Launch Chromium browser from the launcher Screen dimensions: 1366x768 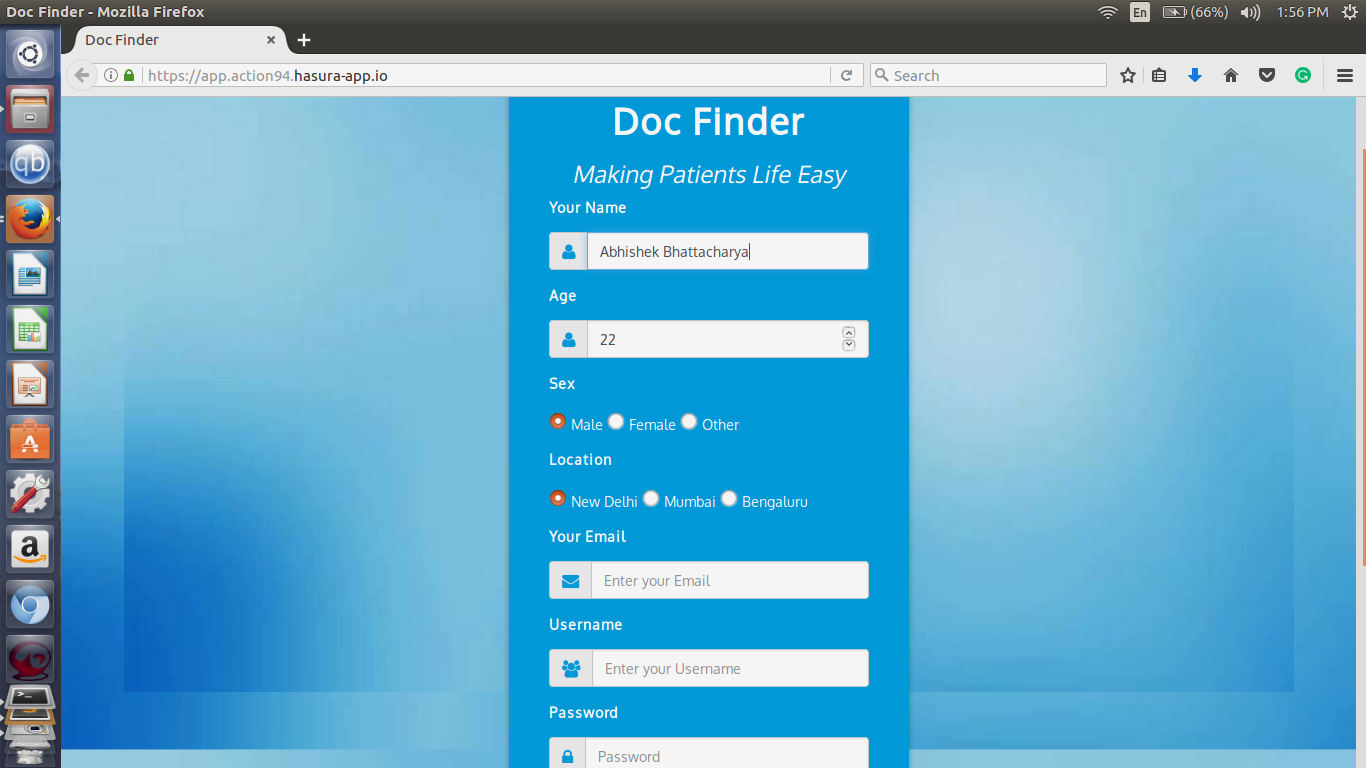click(30, 603)
